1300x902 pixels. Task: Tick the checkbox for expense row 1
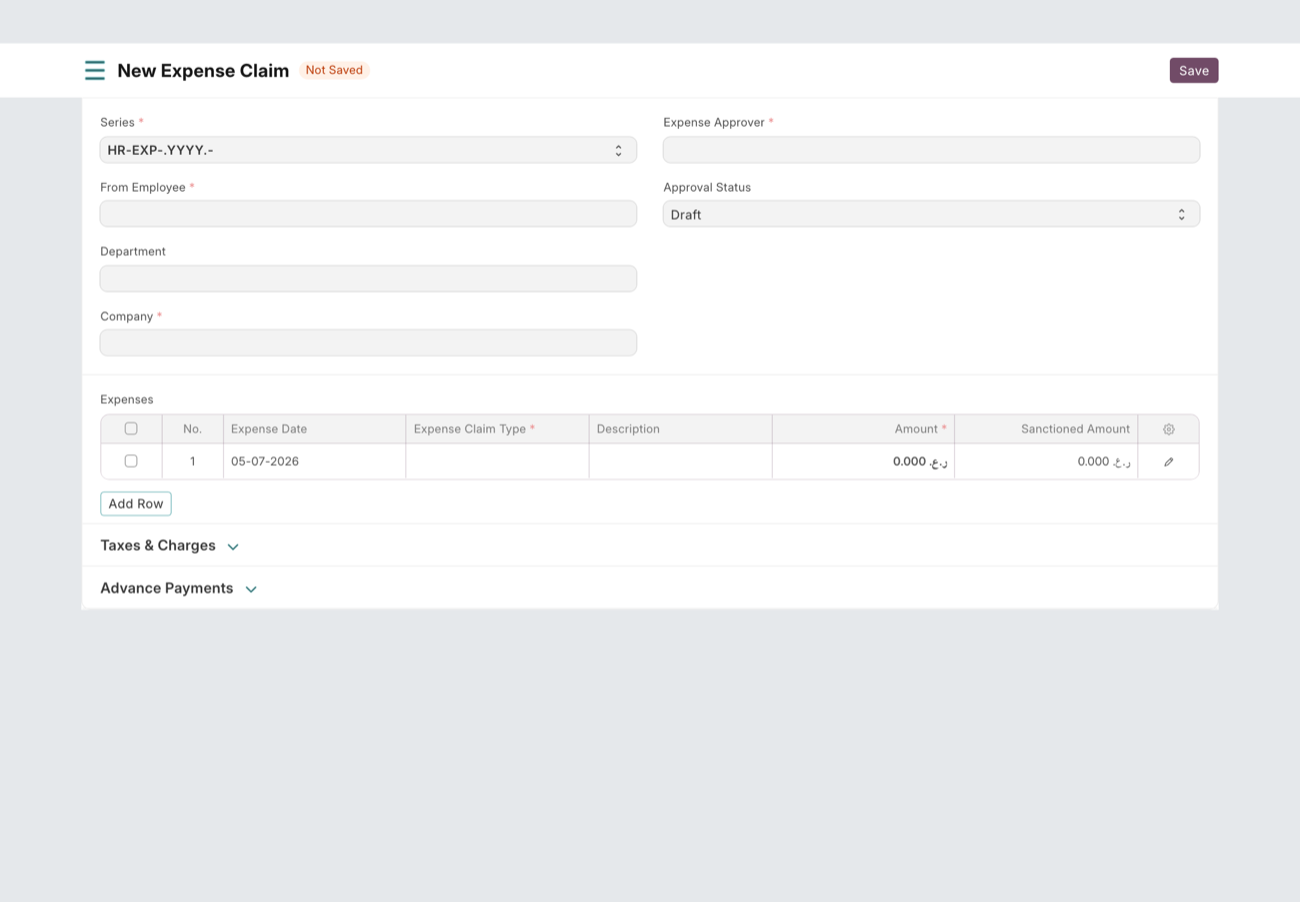pos(131,461)
